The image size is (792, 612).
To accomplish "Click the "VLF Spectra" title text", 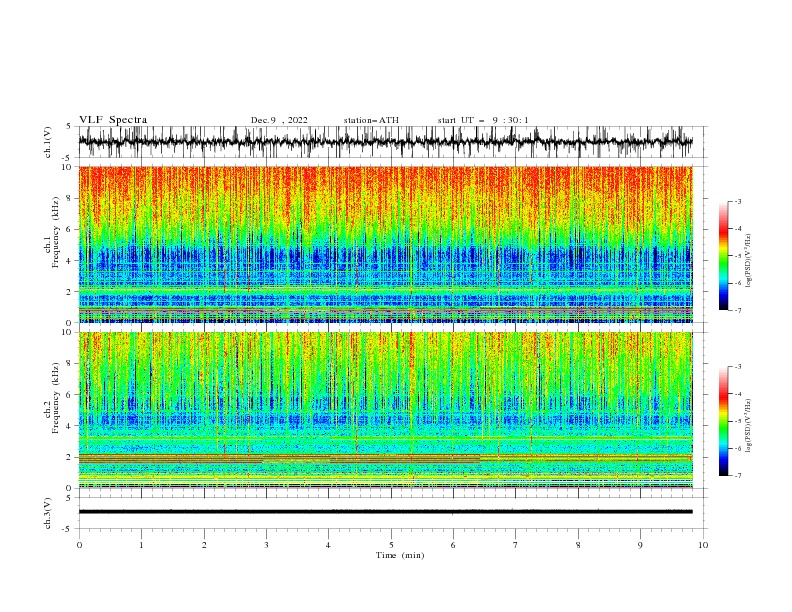I will 113,120.
